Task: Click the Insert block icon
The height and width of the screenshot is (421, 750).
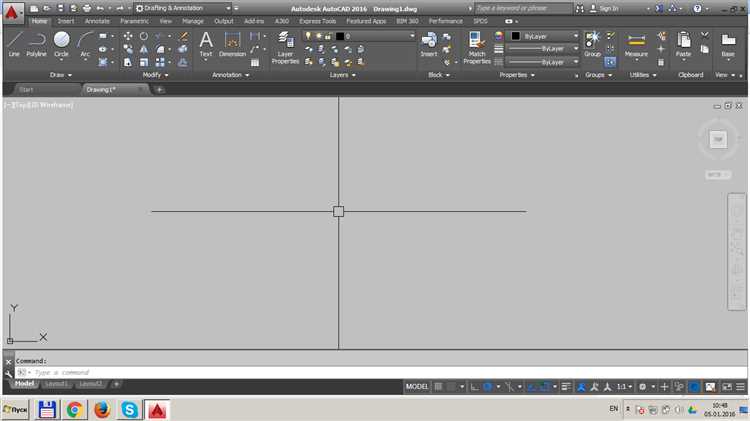Action: pos(429,43)
